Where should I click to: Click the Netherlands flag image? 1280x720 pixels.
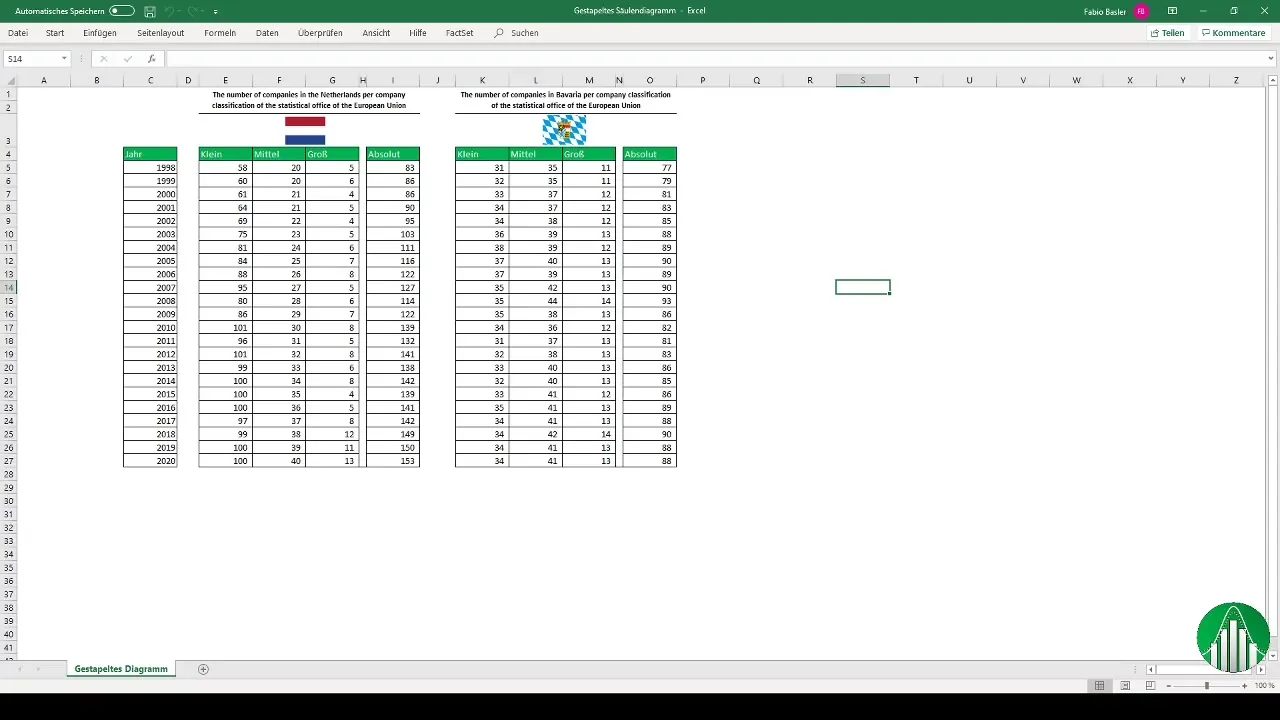click(305, 131)
